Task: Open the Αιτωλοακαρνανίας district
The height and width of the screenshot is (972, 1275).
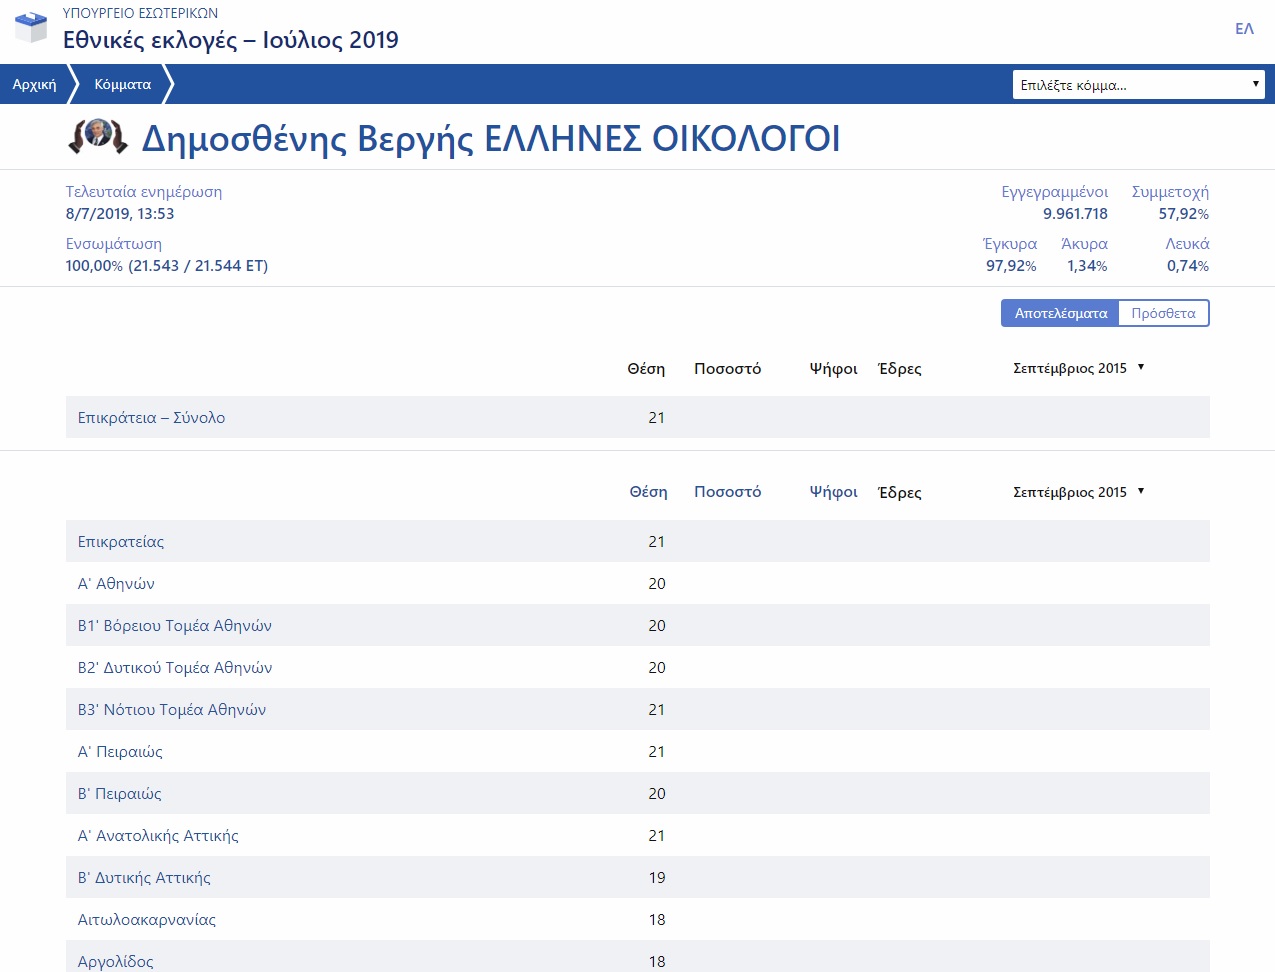Action: coord(147,920)
